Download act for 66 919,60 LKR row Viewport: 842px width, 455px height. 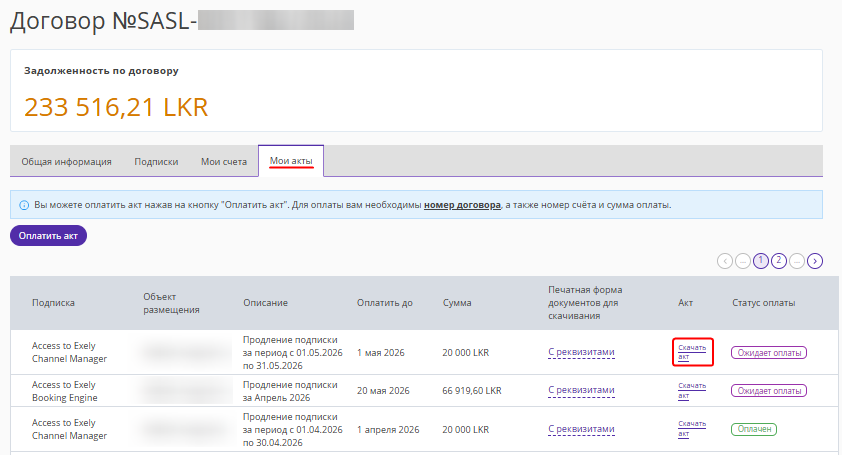click(x=692, y=391)
